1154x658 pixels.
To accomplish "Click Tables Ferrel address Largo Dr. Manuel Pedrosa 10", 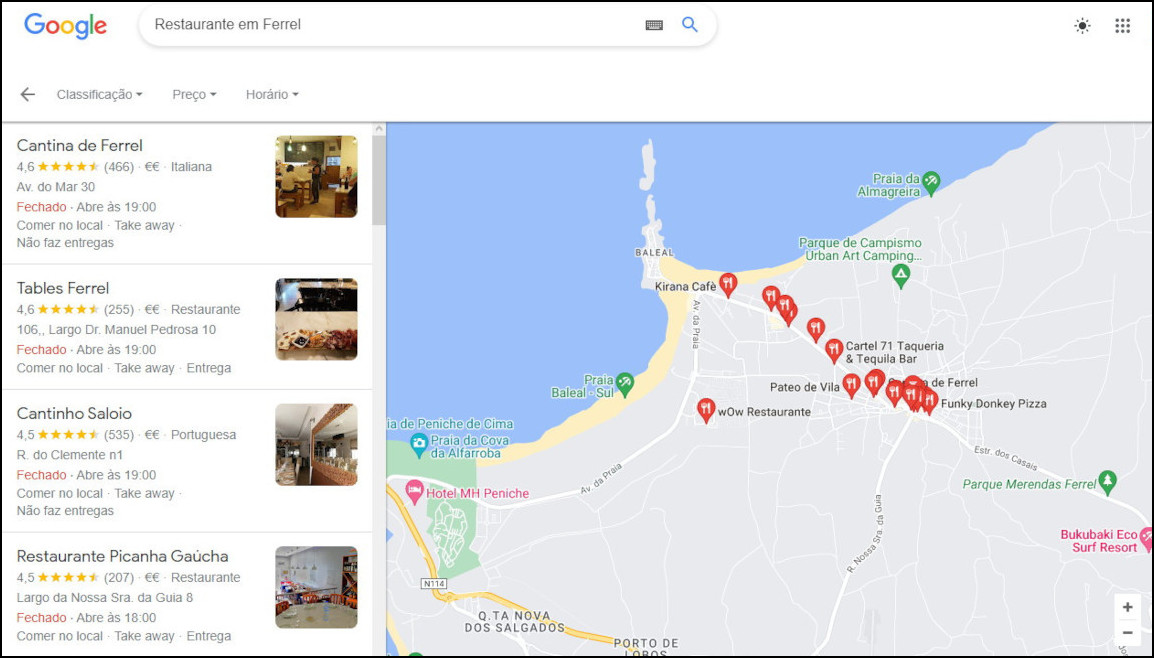I will tap(116, 330).
